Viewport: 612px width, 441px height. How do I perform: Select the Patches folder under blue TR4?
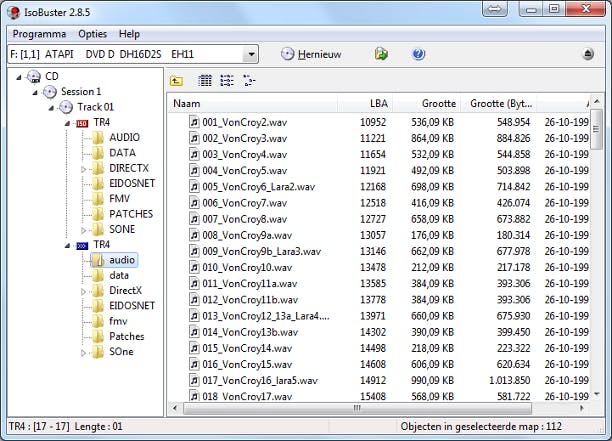coord(126,336)
